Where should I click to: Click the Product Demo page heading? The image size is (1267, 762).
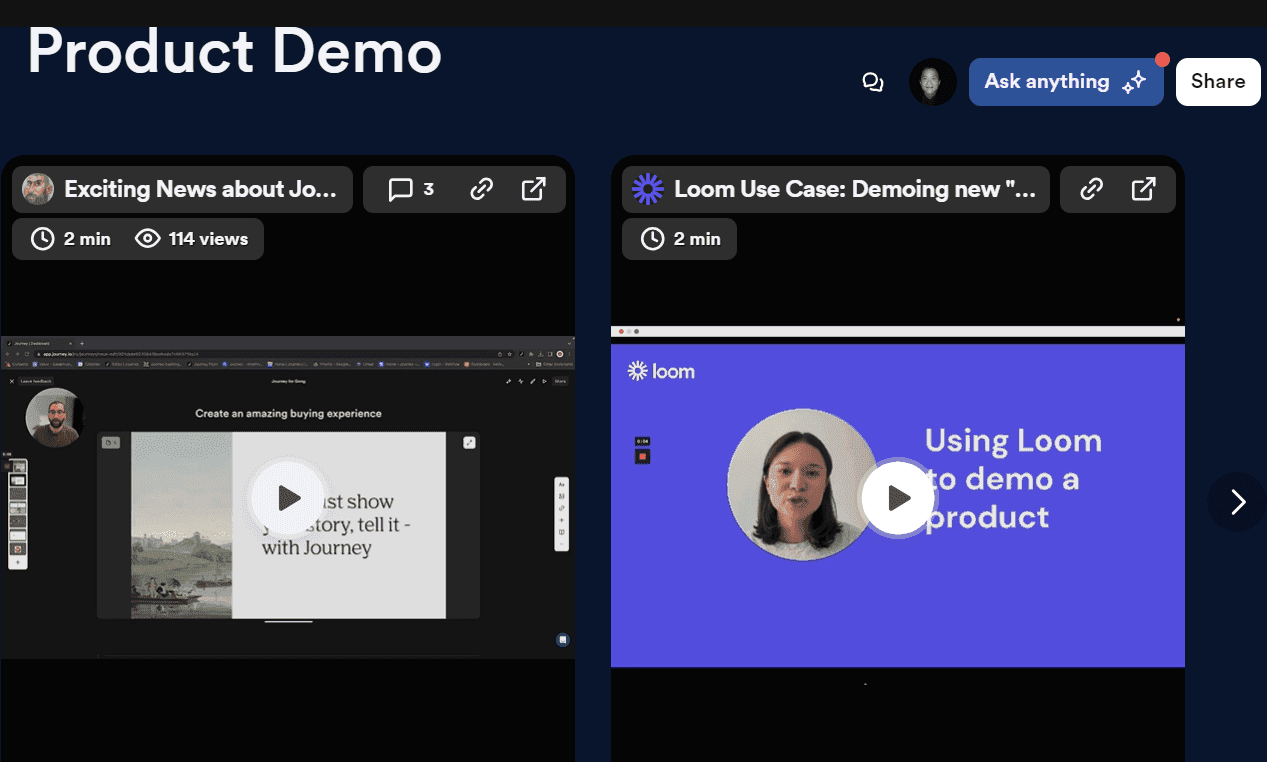coord(234,50)
